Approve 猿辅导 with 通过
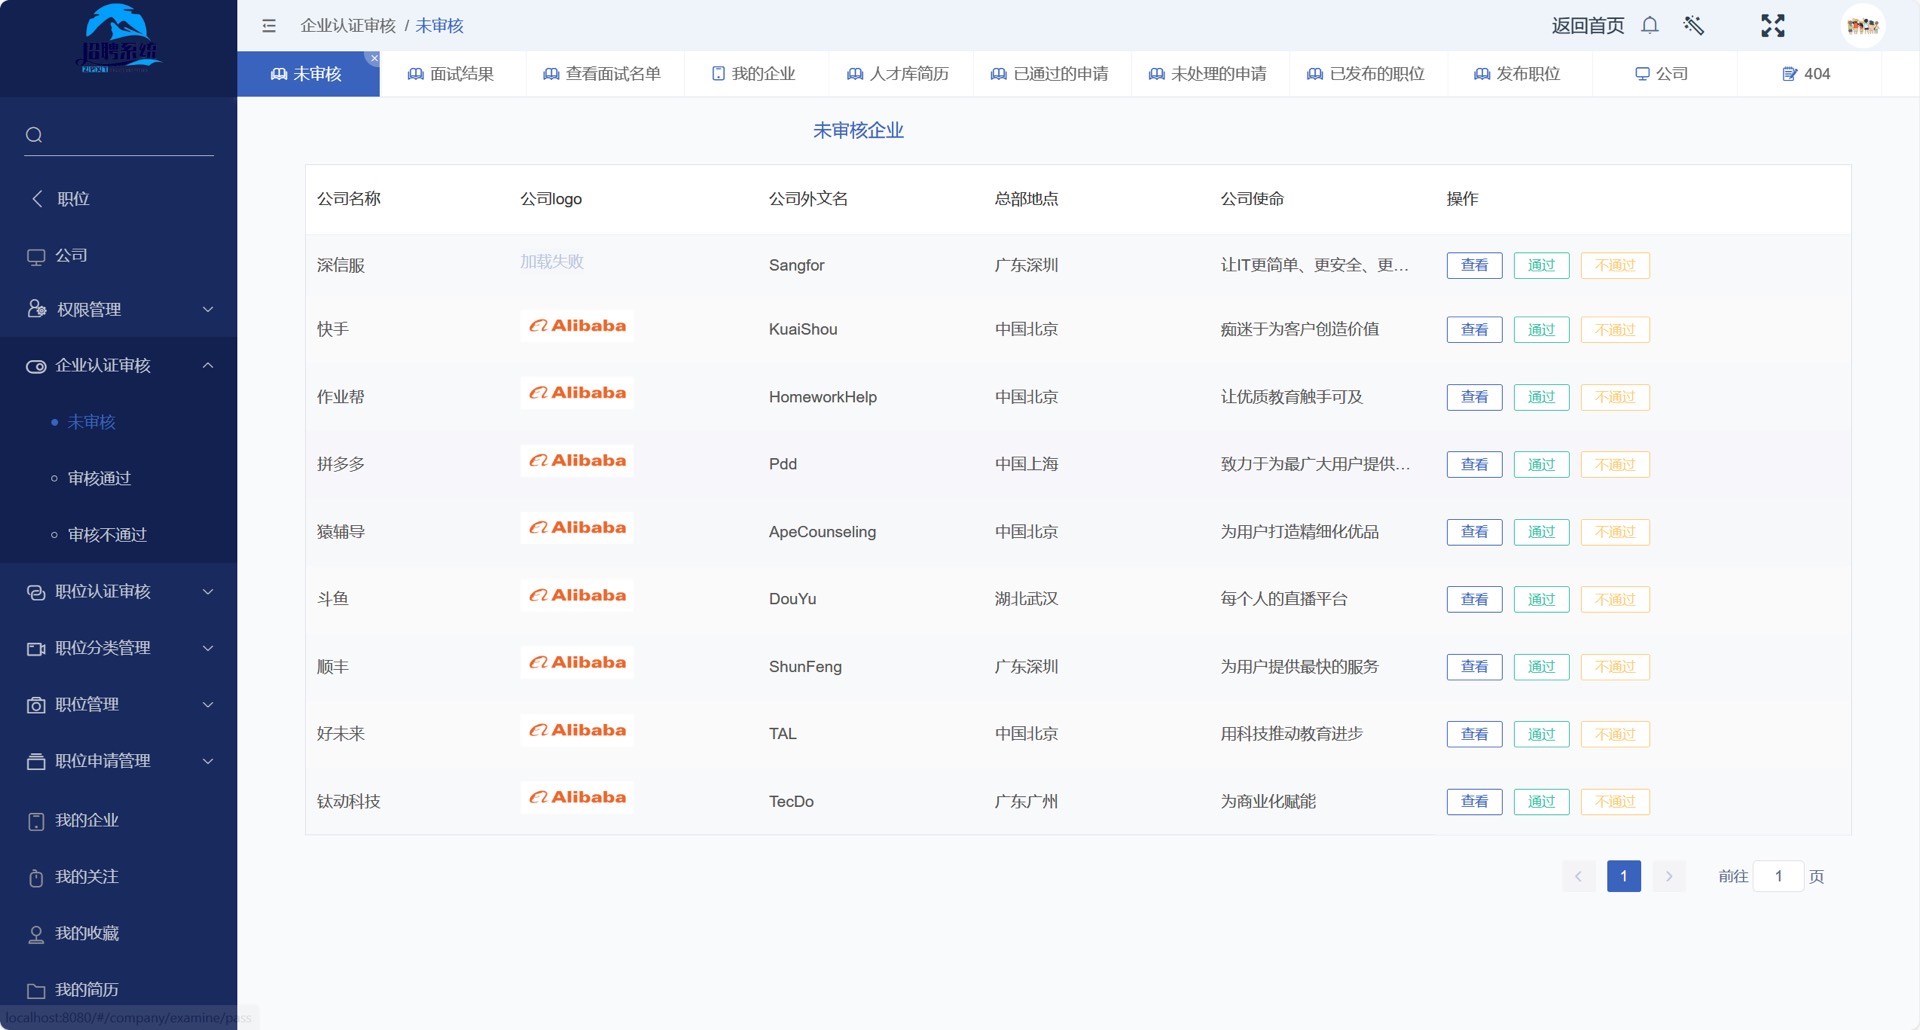Screen dimensions: 1920x1030 (1541, 532)
